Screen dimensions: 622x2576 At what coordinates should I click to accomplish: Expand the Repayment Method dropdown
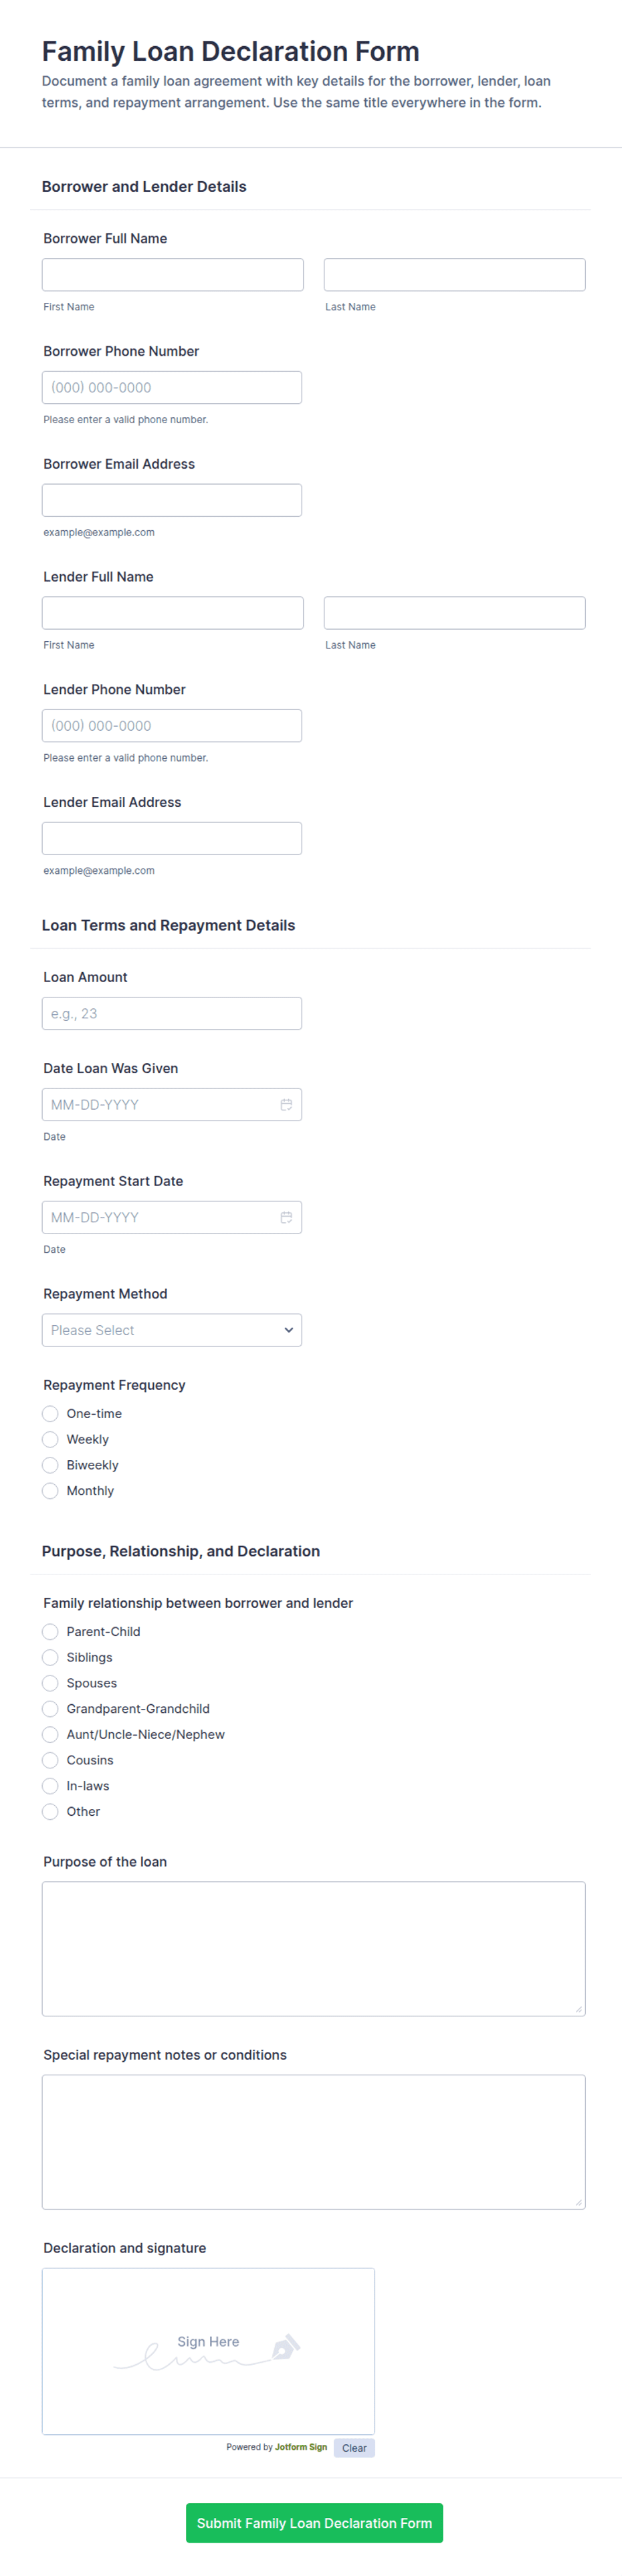pyautogui.click(x=172, y=1330)
